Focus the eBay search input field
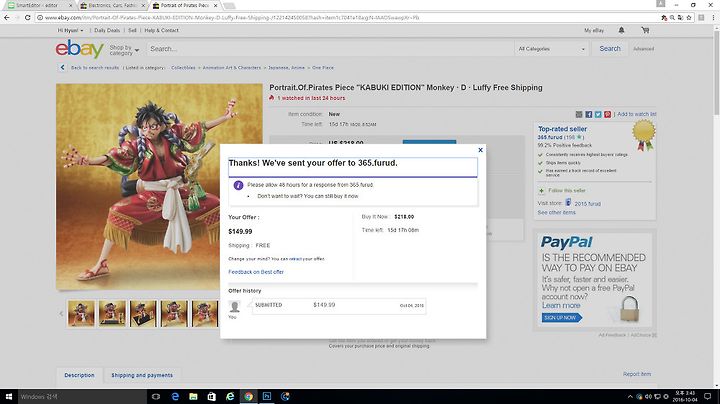Screen dimensions: 720x404 [x=330, y=49]
